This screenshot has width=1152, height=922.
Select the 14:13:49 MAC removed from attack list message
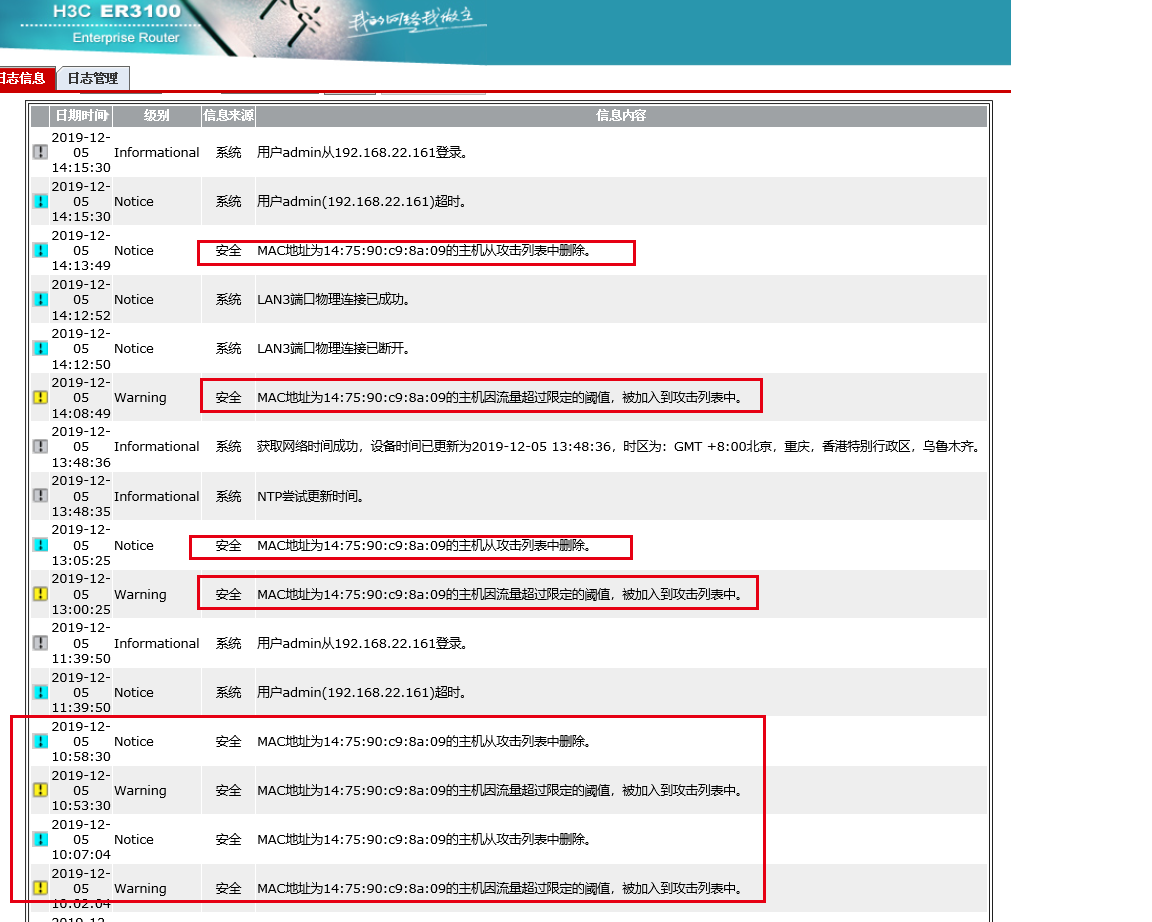tap(425, 251)
